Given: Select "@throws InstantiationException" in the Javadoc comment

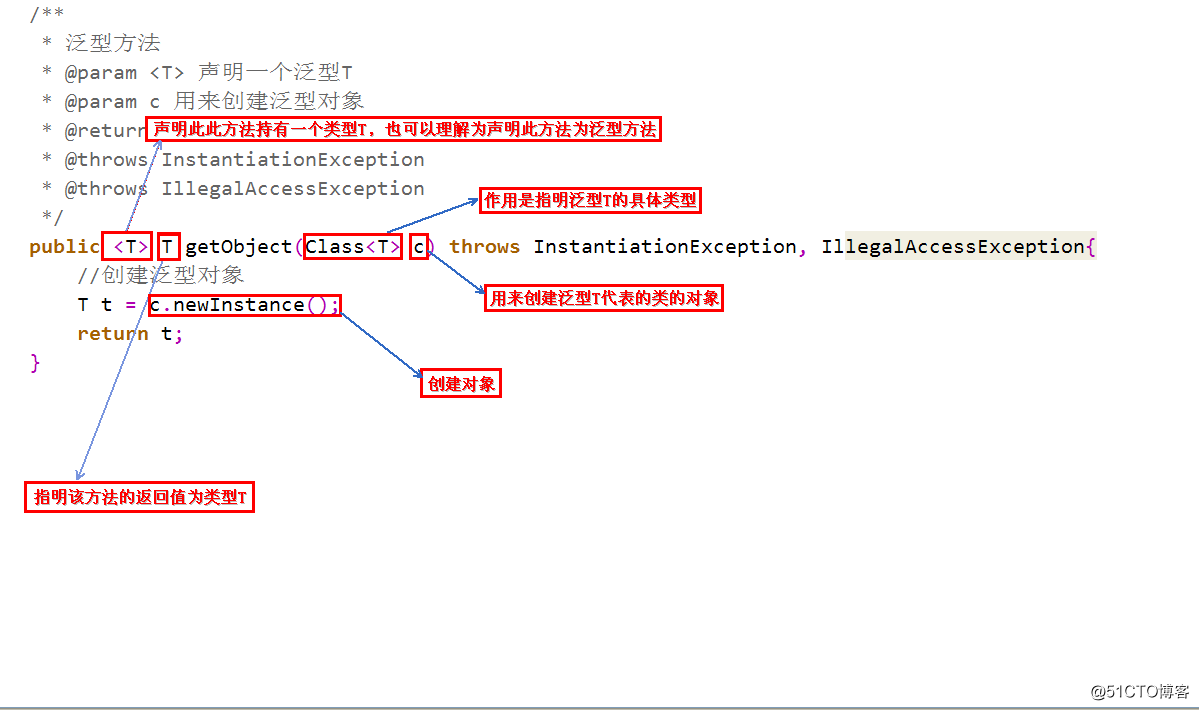Looking at the screenshot, I should [x=244, y=160].
